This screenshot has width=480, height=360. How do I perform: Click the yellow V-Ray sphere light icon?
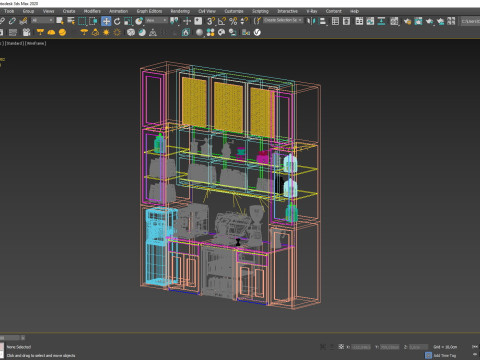(x=62, y=32)
